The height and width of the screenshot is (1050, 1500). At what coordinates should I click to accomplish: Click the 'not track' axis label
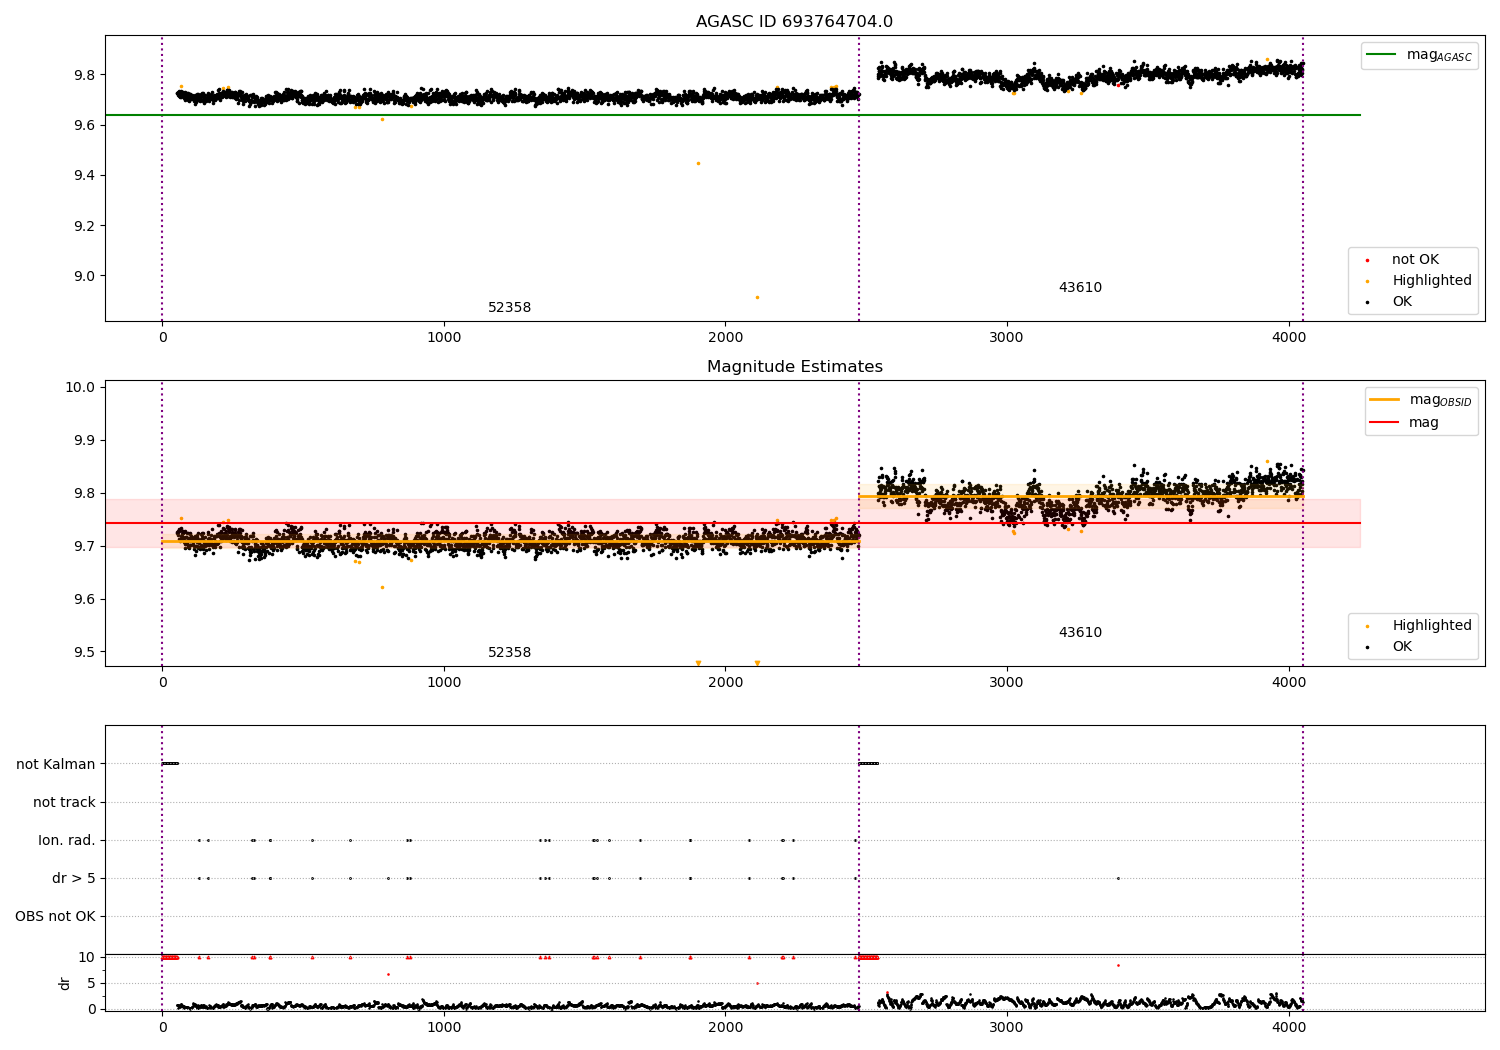pyautogui.click(x=64, y=802)
